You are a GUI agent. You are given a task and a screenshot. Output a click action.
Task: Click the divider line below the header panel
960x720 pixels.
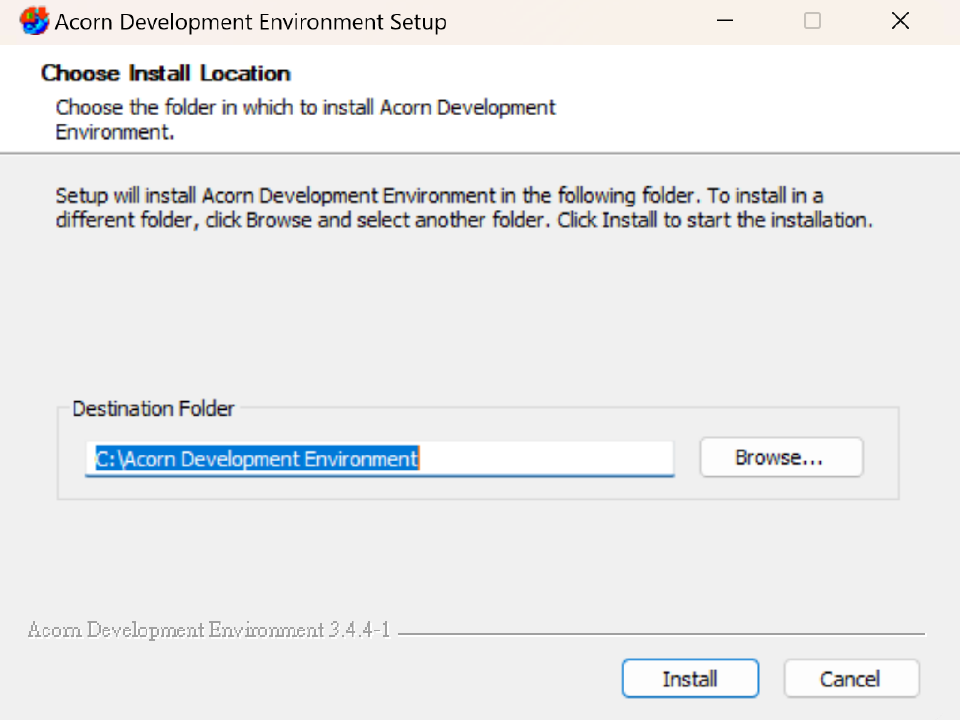480,153
